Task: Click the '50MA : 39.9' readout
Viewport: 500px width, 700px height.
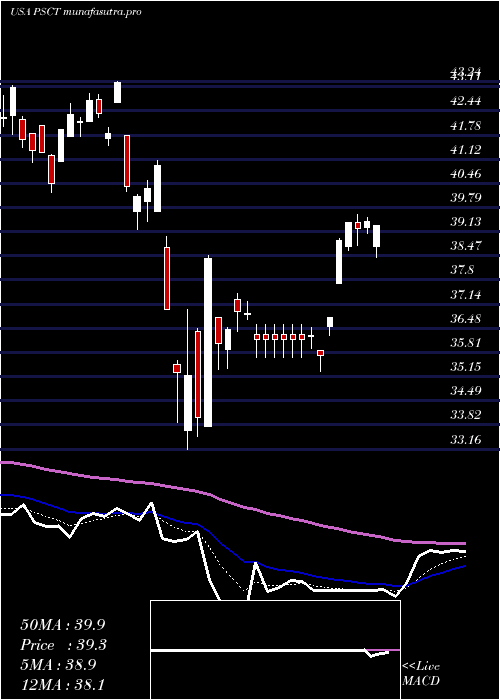Action: tap(63, 625)
